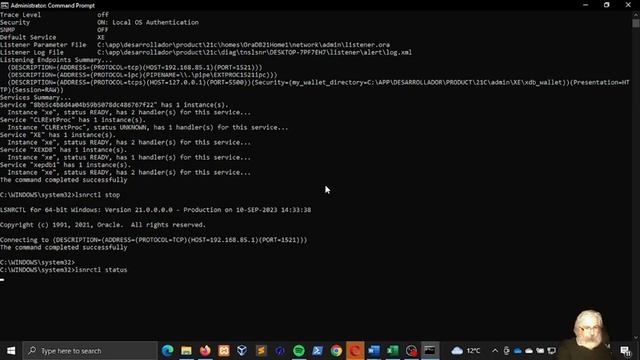Screen dimensions: 640x360
Task: Click the taskbar search box
Action: 90,351
